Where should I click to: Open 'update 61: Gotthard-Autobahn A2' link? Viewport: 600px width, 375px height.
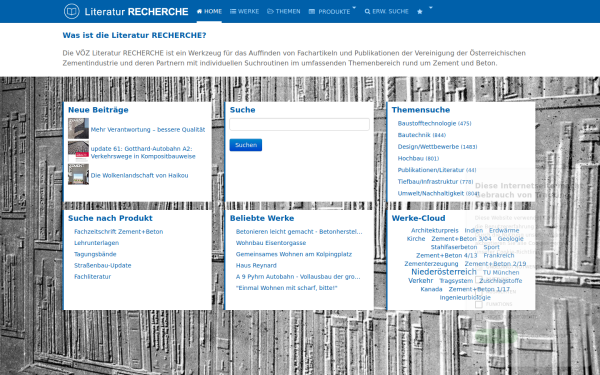143,152
